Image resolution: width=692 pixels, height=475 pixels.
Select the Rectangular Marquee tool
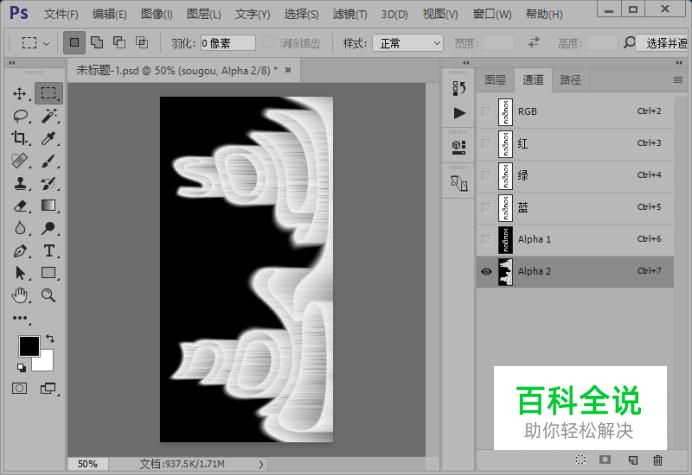[49, 93]
